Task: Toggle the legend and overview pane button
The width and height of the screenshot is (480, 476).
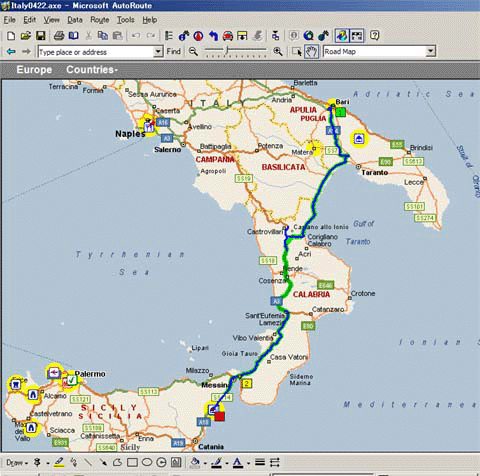Action: tap(356, 35)
